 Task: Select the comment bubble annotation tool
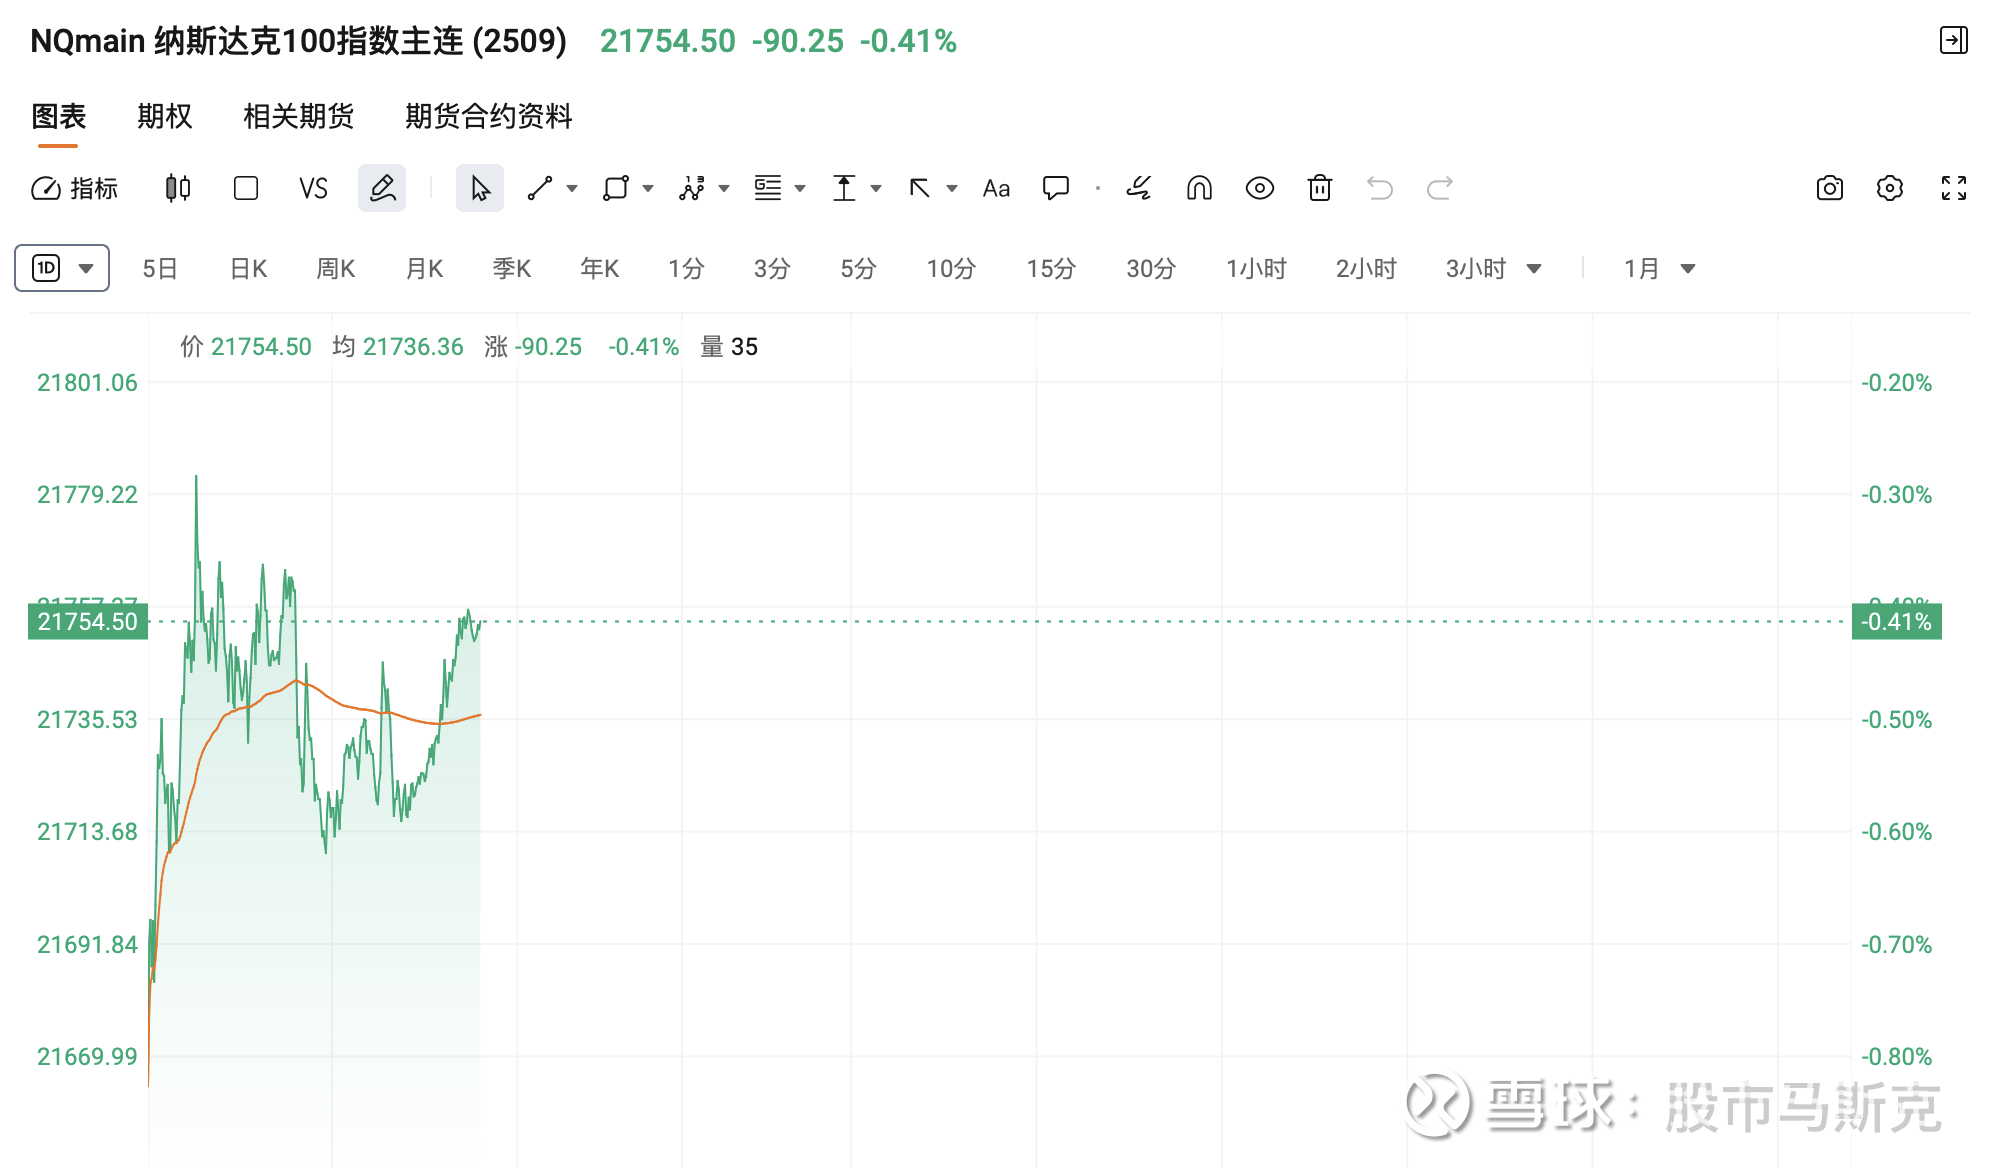(x=1056, y=188)
